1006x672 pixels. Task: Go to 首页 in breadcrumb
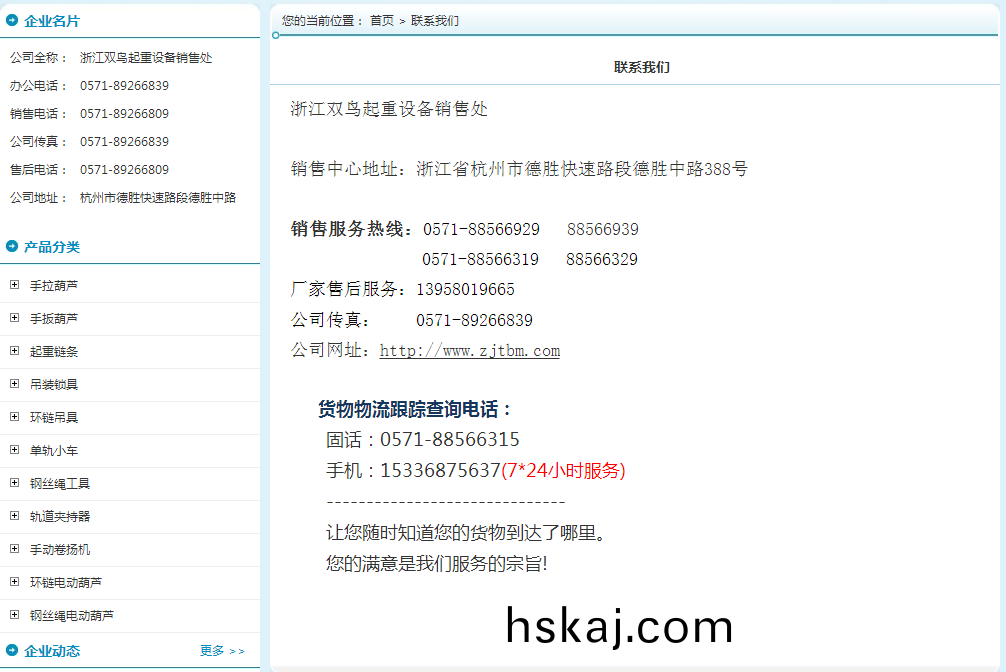[382, 21]
